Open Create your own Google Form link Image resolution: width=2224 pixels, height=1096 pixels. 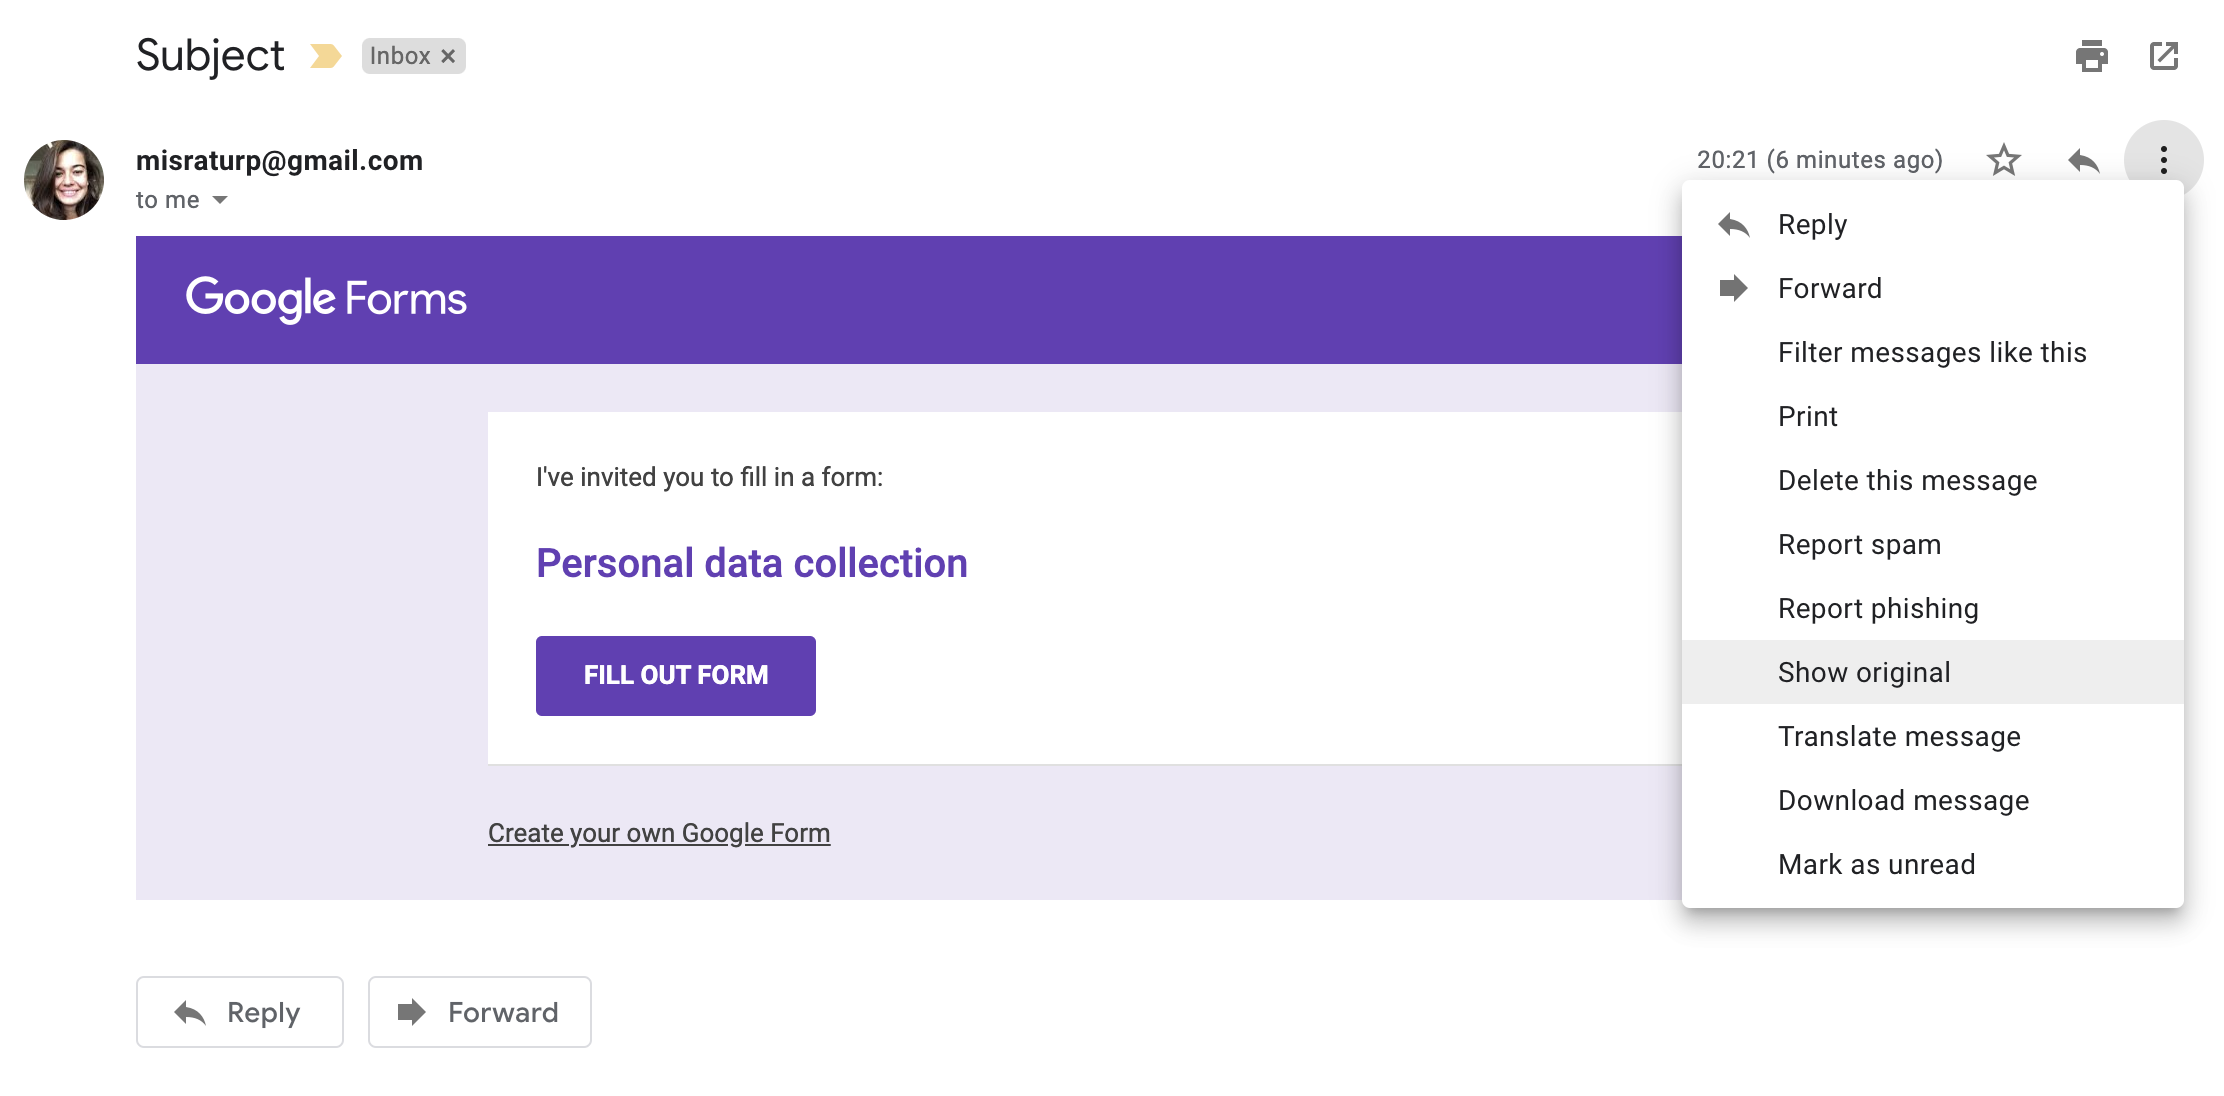click(x=659, y=833)
